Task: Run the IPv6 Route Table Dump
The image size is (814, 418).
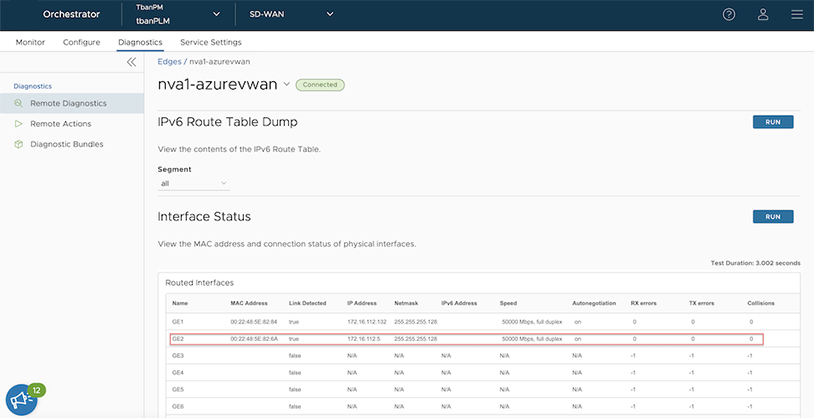Action: pyautogui.click(x=772, y=122)
